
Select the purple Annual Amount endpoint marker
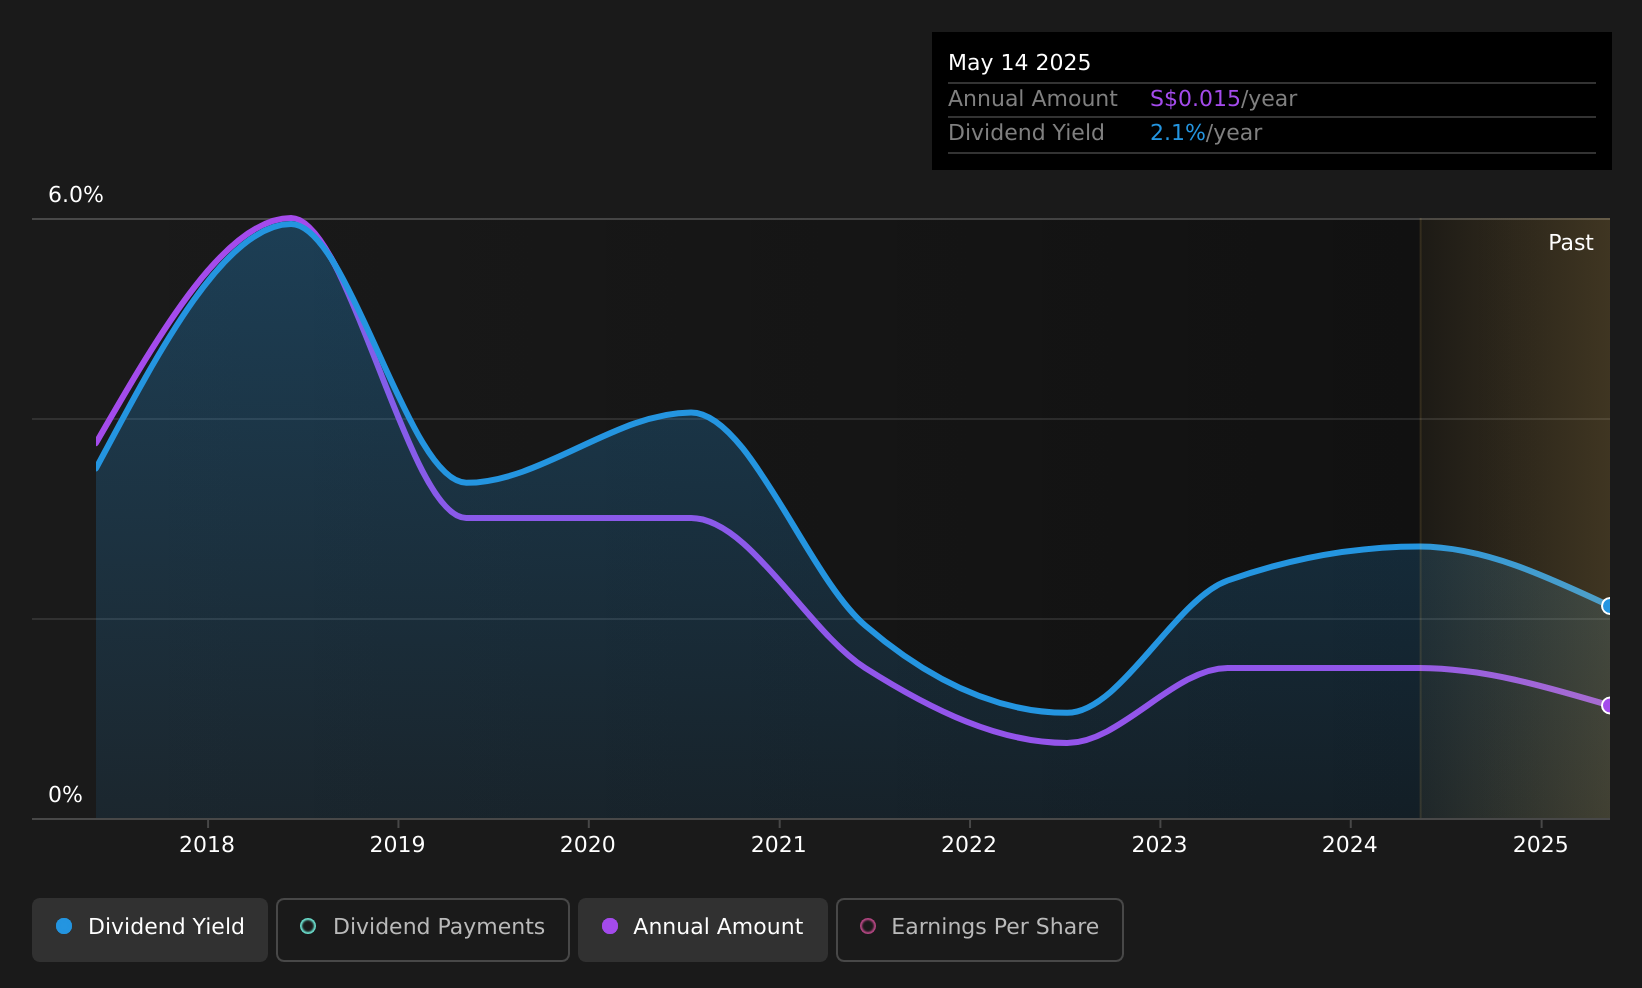1608,705
